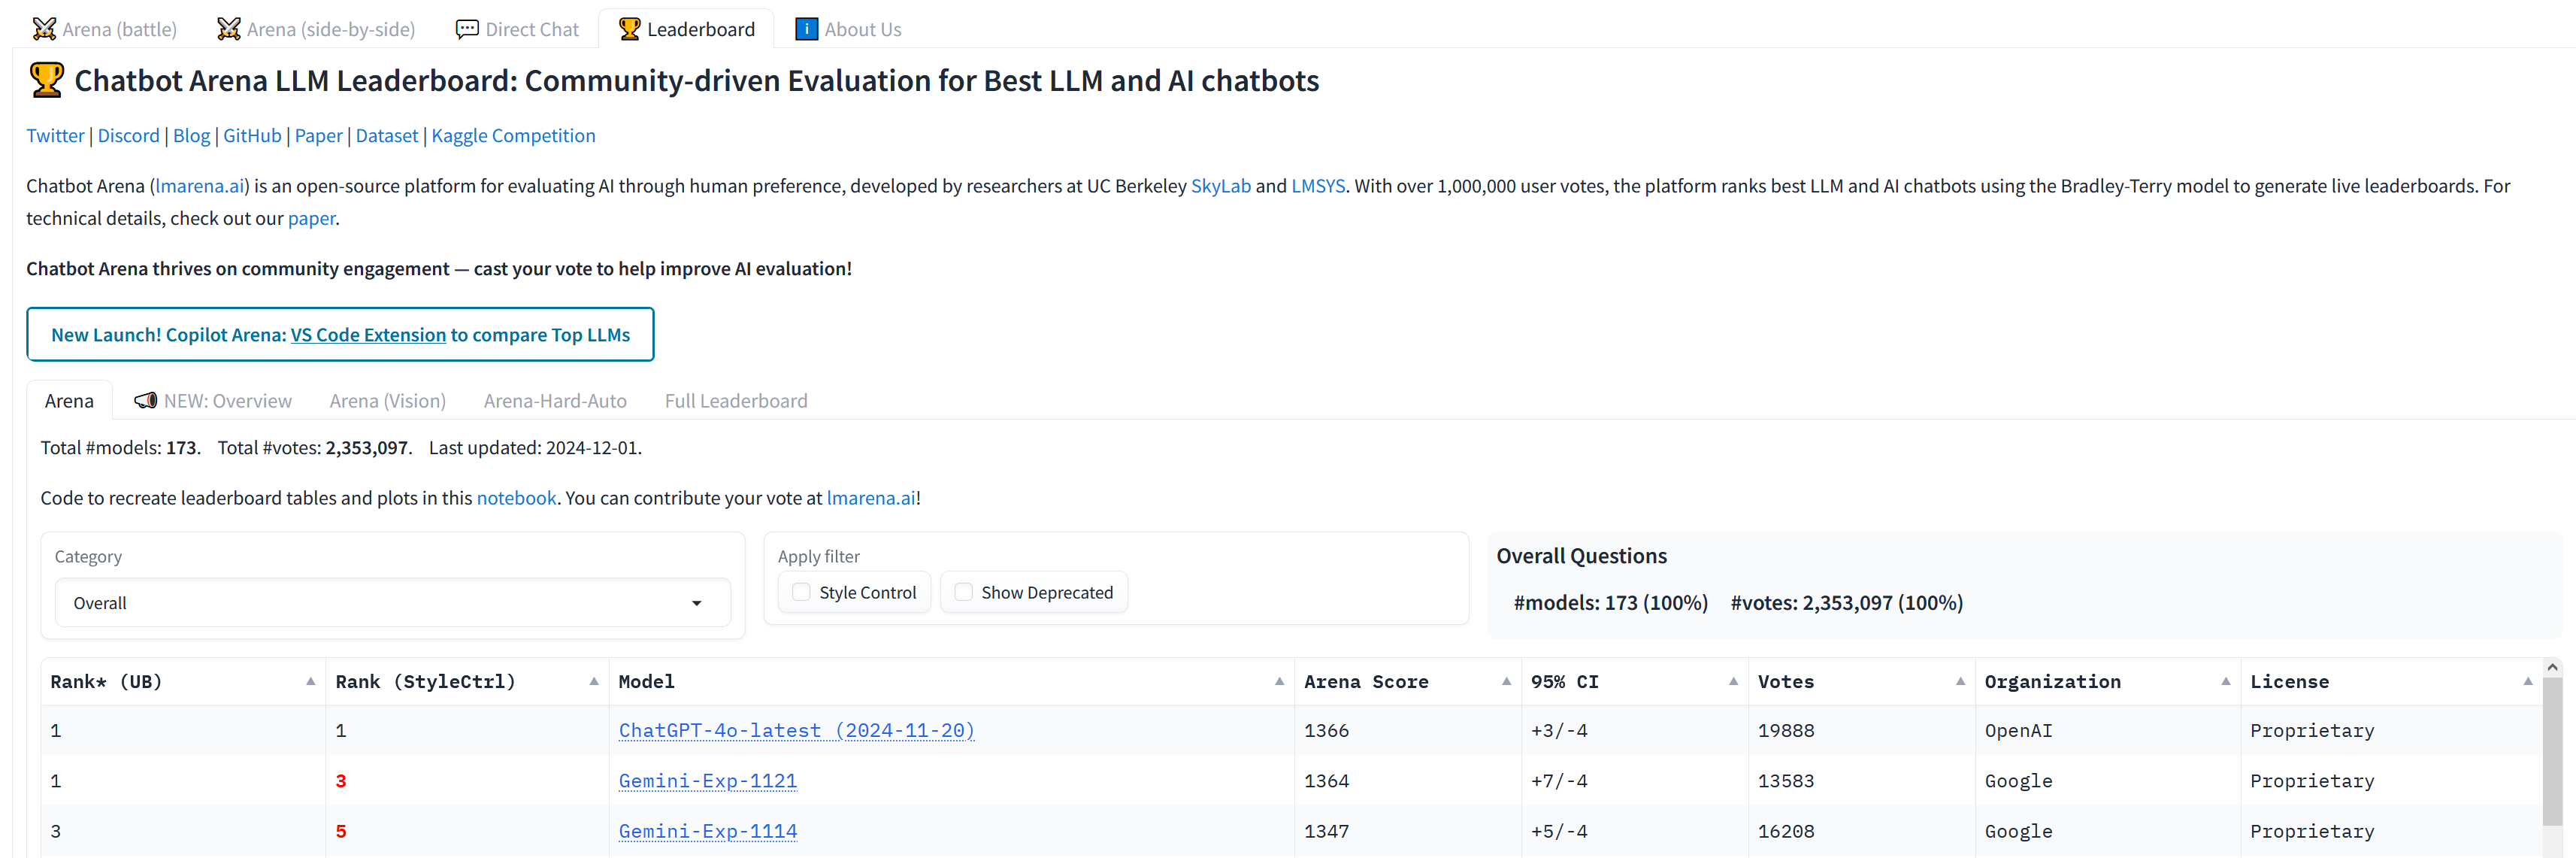This screenshot has height=858, width=2576.
Task: Open the Kaggle Competition link
Action: [x=513, y=135]
